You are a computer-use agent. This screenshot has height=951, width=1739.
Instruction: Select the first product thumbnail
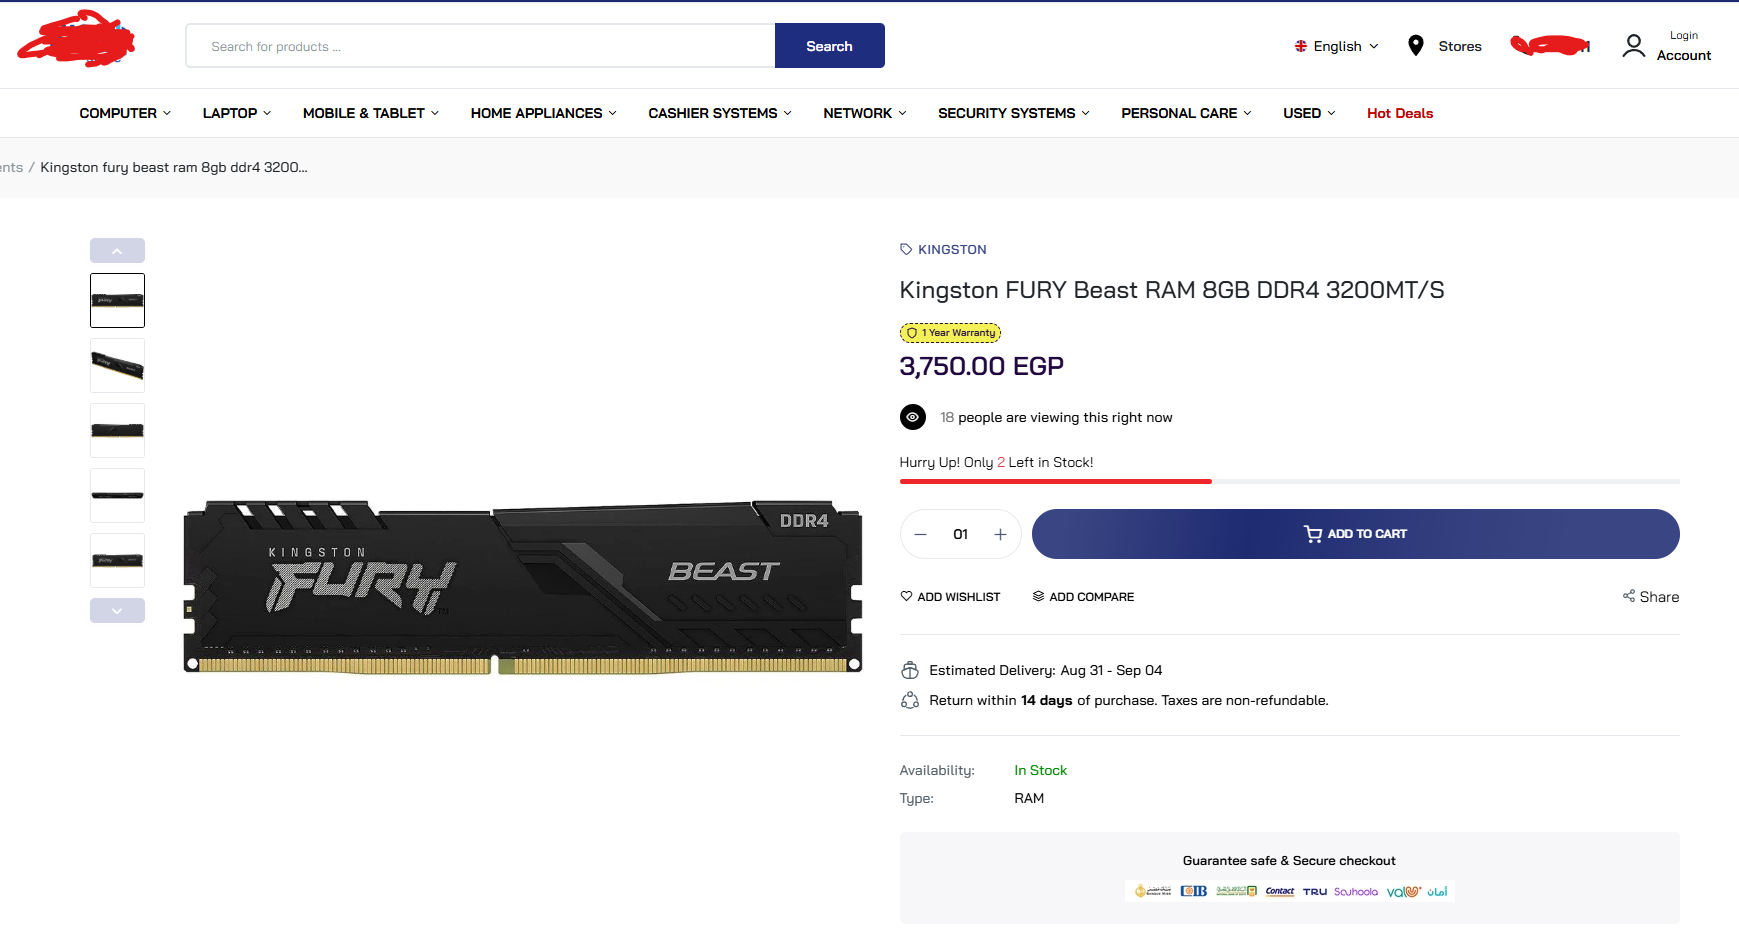click(x=117, y=300)
